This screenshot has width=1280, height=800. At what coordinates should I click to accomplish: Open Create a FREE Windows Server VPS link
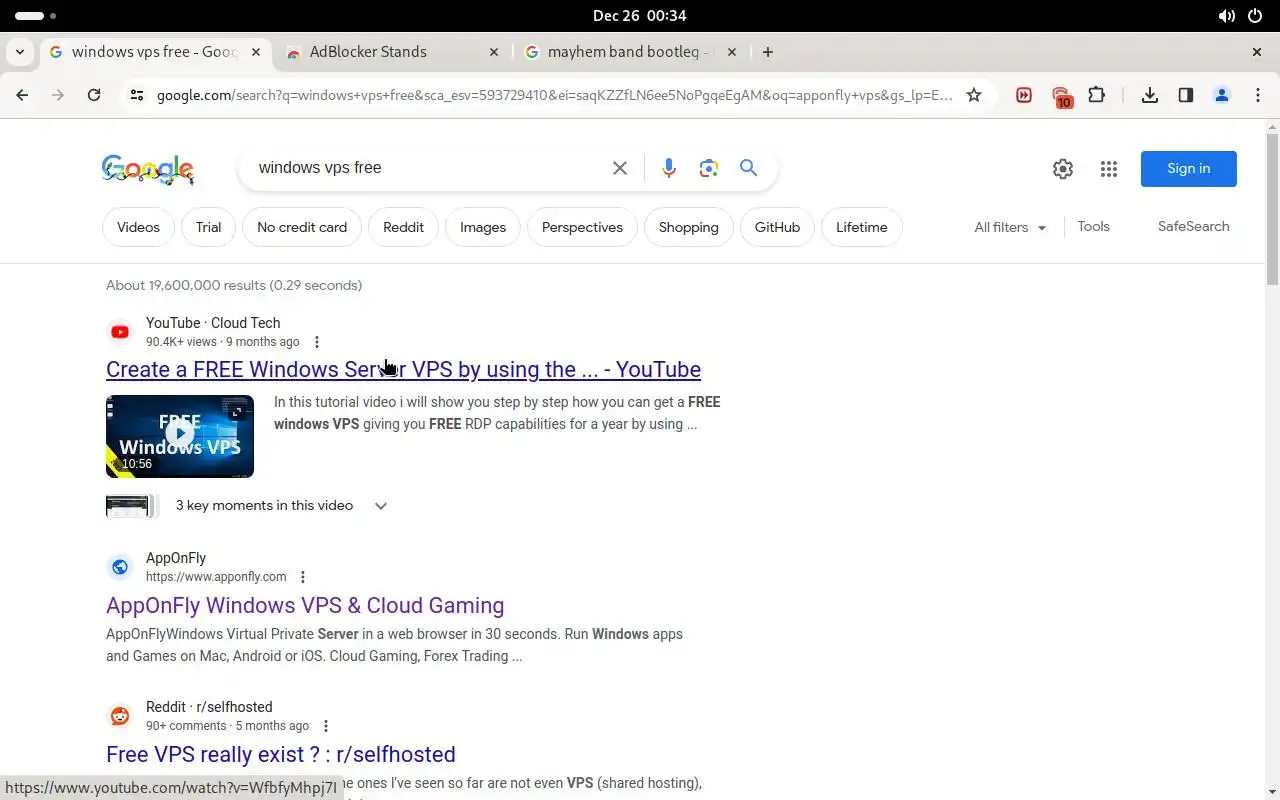[x=403, y=369]
